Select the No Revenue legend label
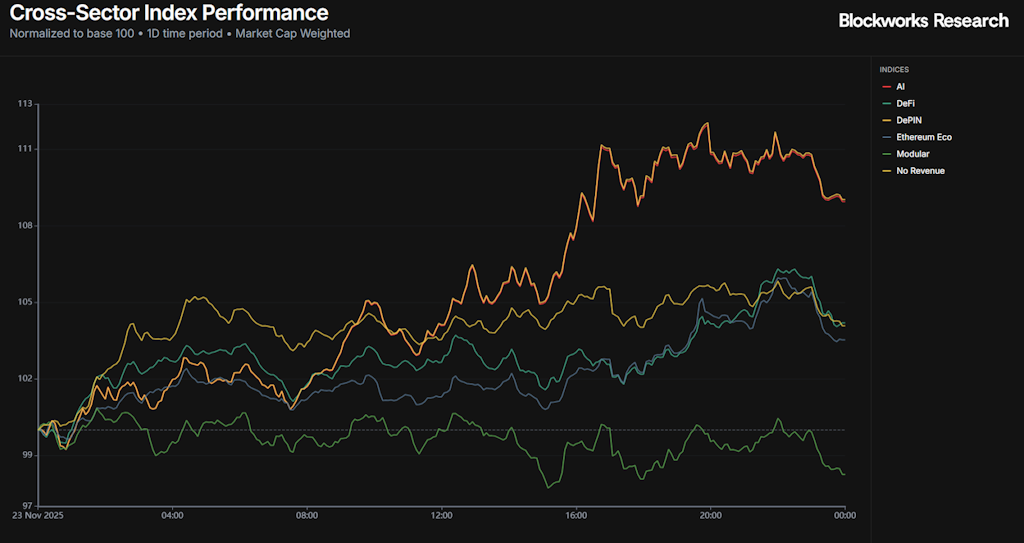The width and height of the screenshot is (1024, 543). 920,171
